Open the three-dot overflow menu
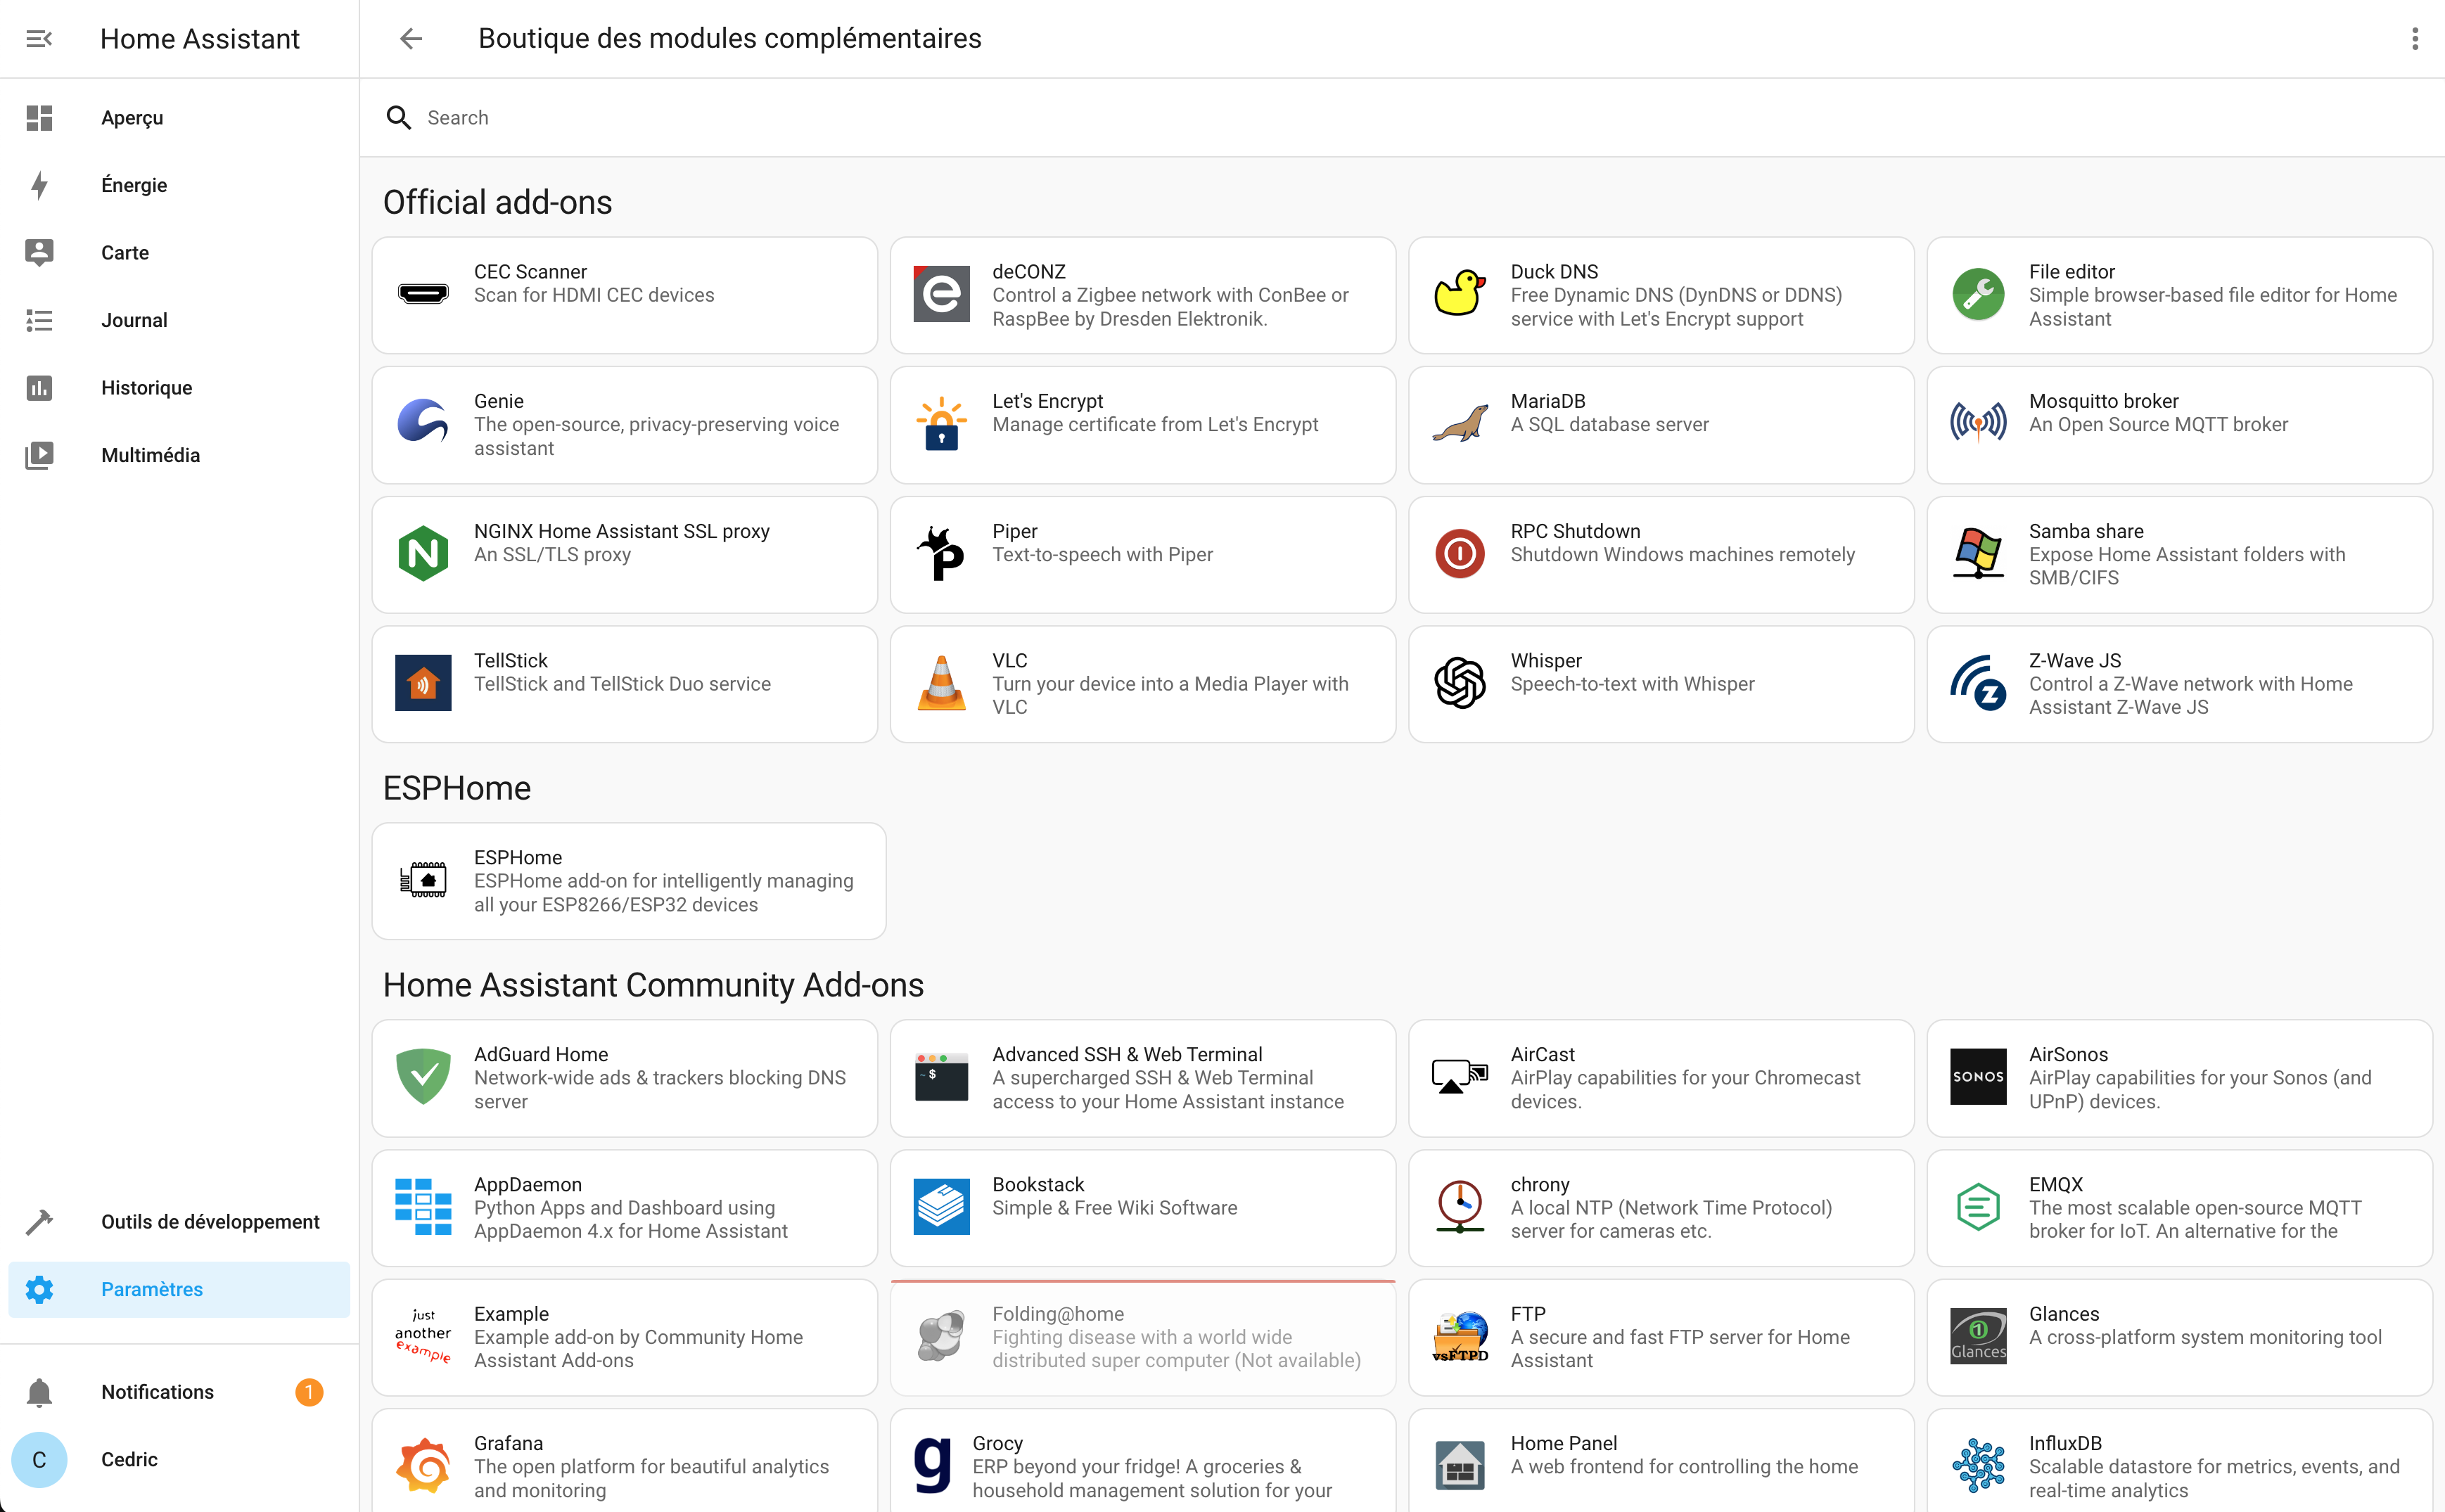This screenshot has width=2445, height=1512. (x=2414, y=39)
